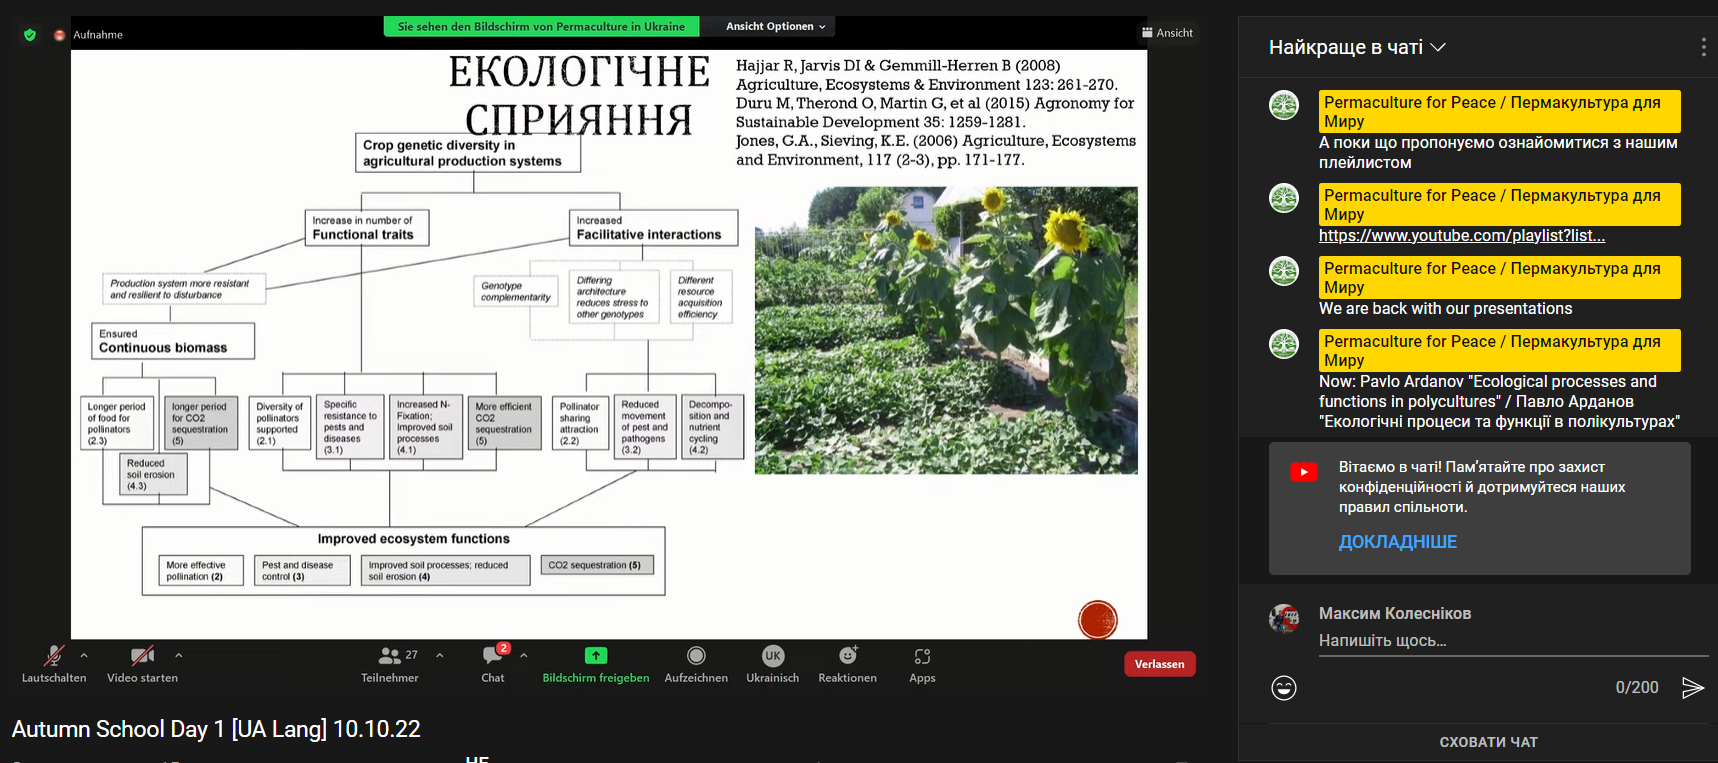Click the 'Improved ecosystem functions' heading

pyautogui.click(x=414, y=539)
